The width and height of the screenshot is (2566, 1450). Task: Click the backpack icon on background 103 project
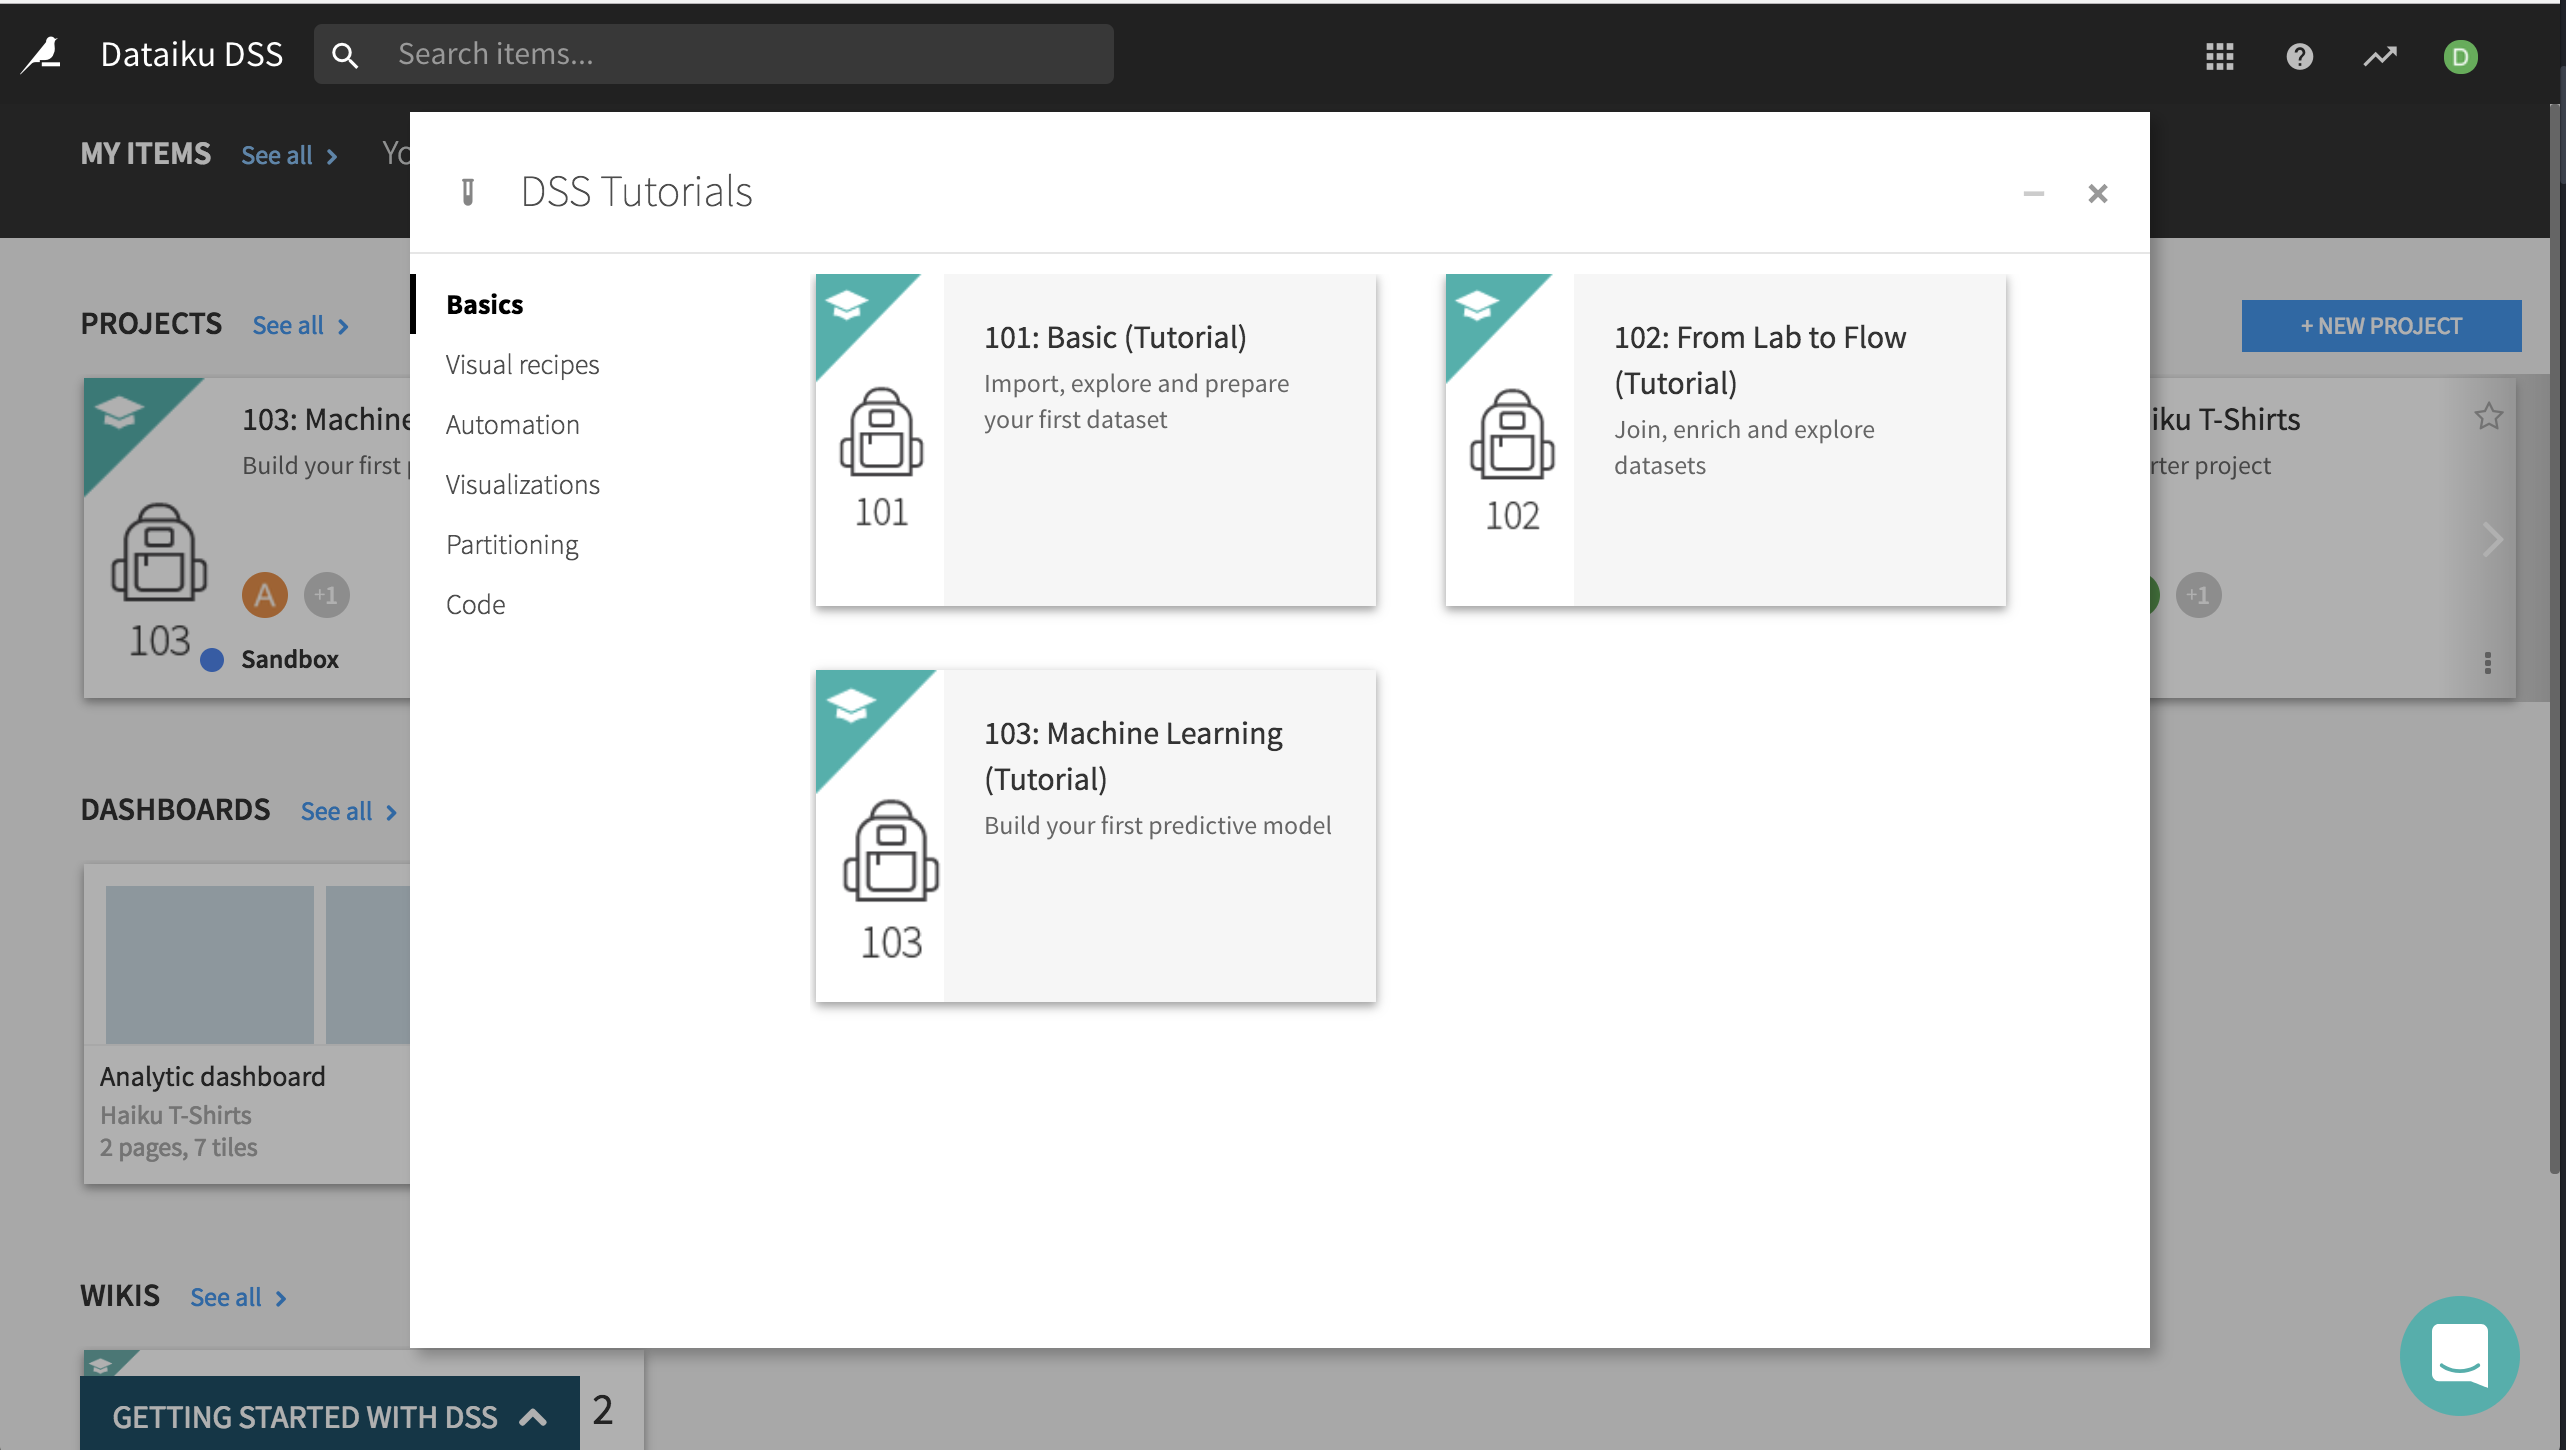[159, 552]
